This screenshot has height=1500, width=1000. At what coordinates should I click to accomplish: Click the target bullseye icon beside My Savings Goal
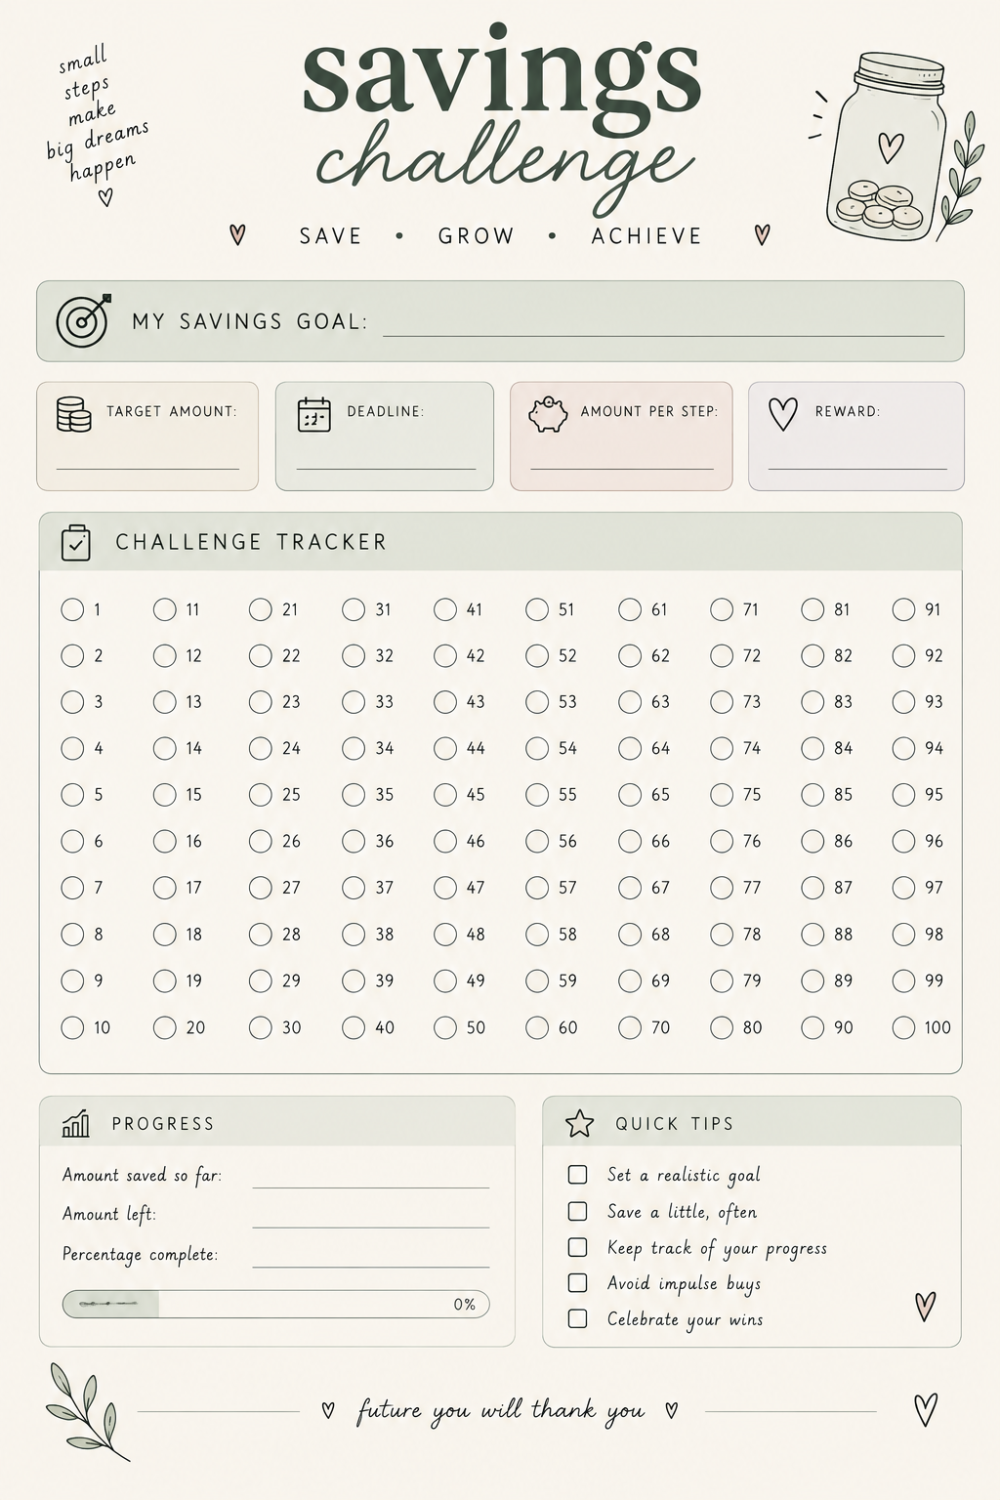click(83, 320)
